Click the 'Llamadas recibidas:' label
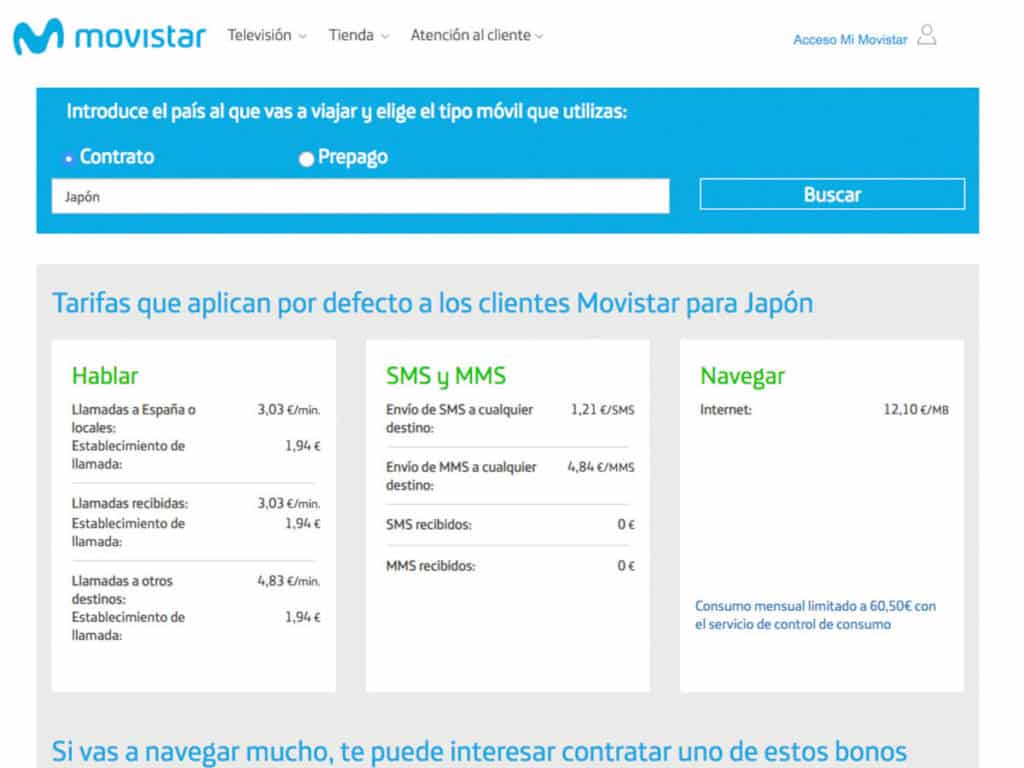This screenshot has width=1024, height=768. pyautogui.click(x=130, y=504)
